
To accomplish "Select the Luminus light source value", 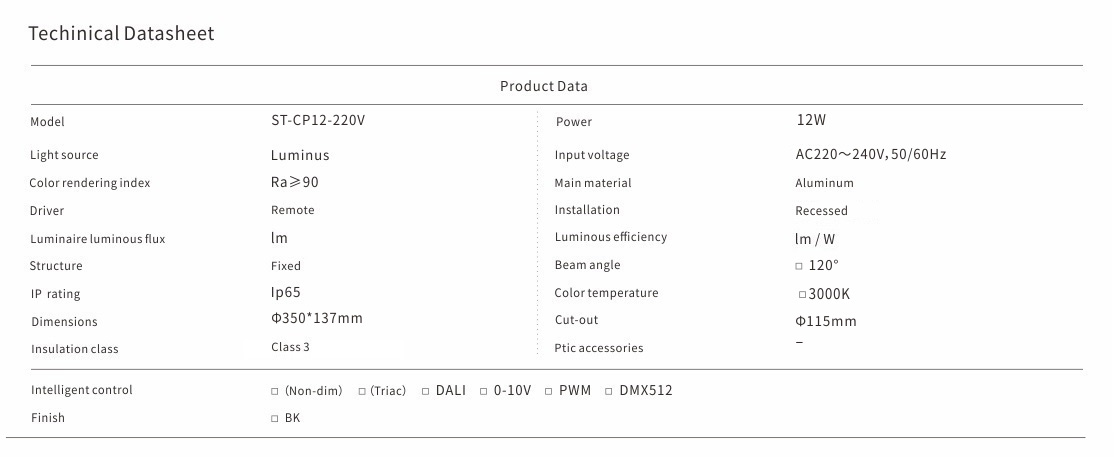I will (300, 155).
